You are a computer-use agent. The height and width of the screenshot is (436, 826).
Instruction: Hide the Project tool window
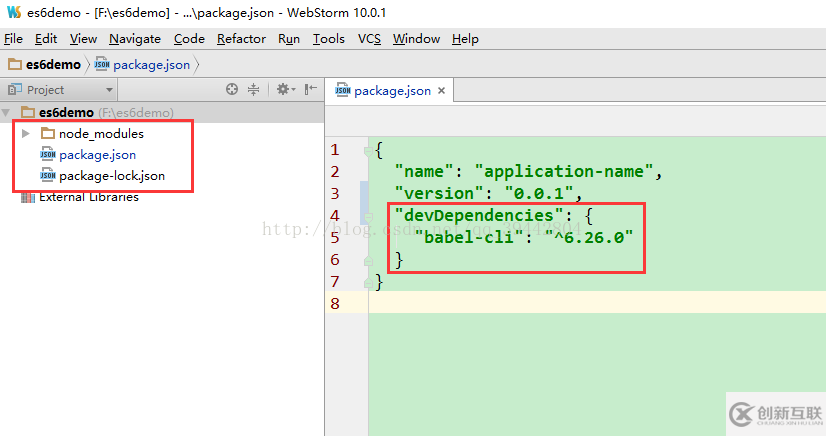point(311,90)
